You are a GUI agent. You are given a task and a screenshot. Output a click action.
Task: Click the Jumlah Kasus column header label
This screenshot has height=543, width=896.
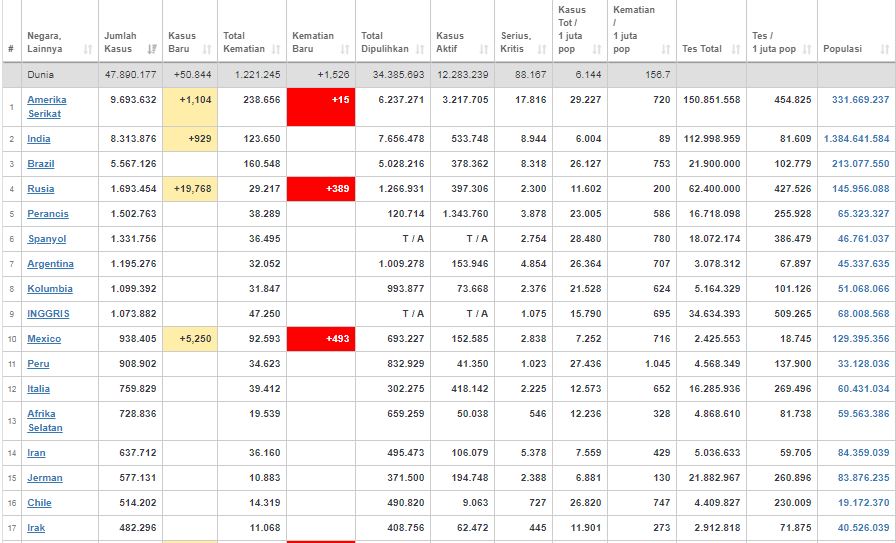[121, 42]
